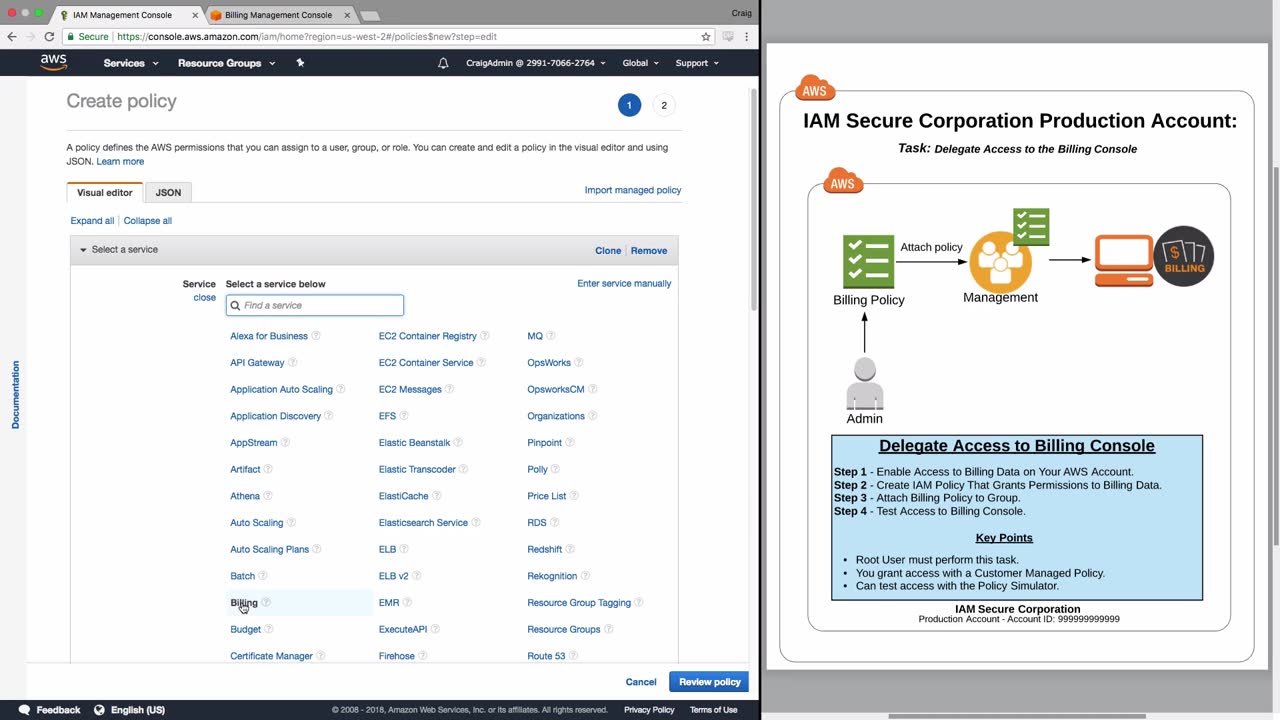Click the close link under Service

point(204,297)
